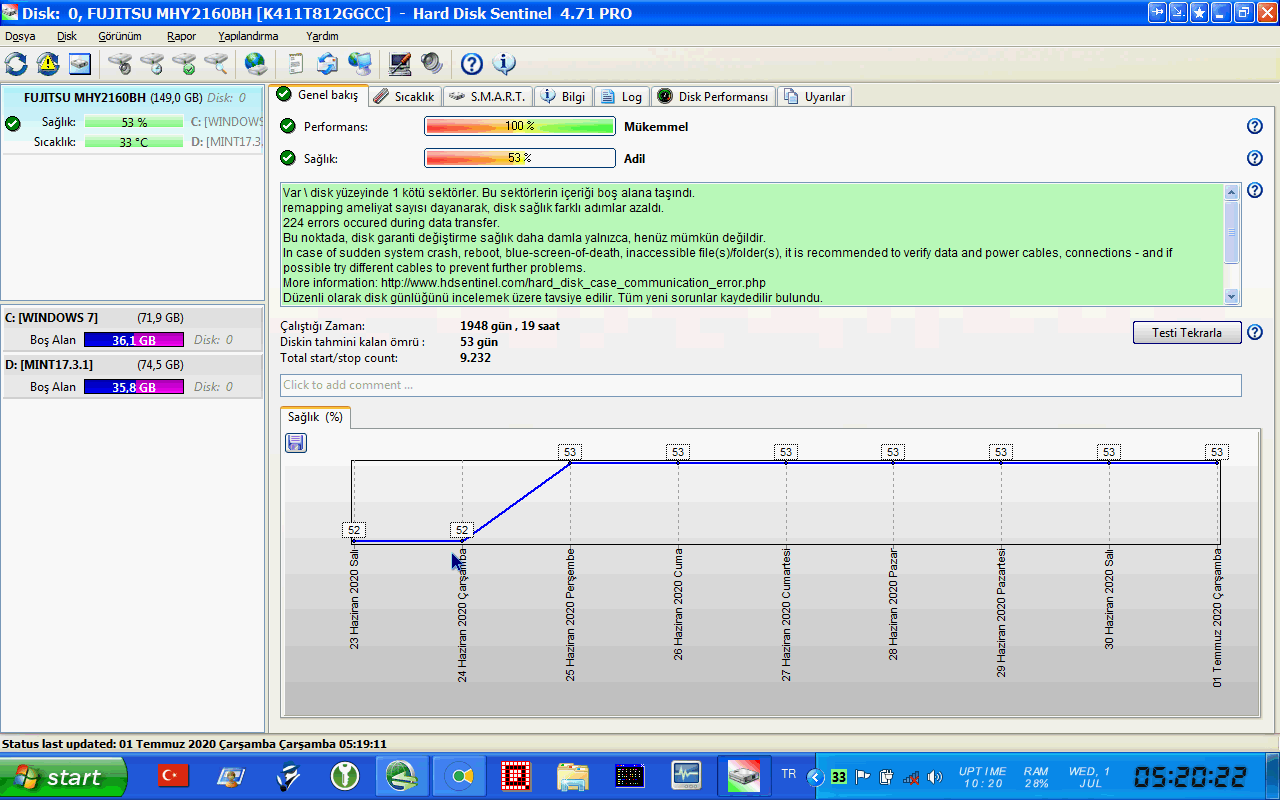
Task: Click the description text scrollbar down arrow
Action: click(1232, 297)
